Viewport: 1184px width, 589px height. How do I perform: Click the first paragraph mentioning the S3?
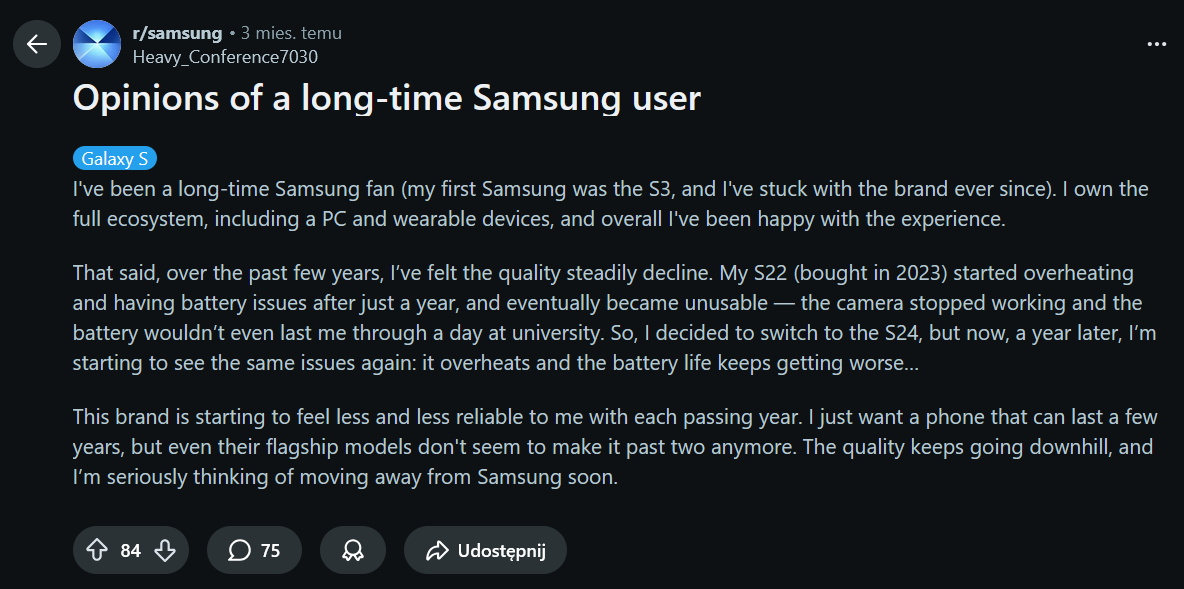coord(610,202)
